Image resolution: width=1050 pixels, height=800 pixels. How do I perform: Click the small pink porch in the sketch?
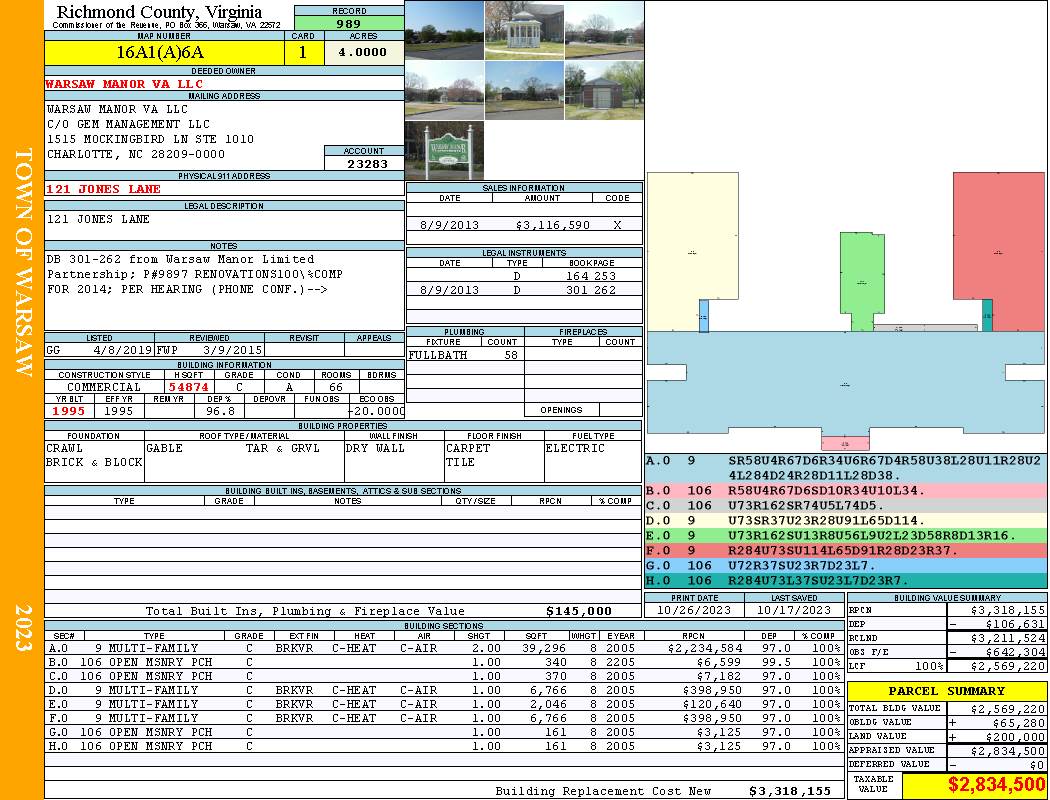click(x=845, y=443)
